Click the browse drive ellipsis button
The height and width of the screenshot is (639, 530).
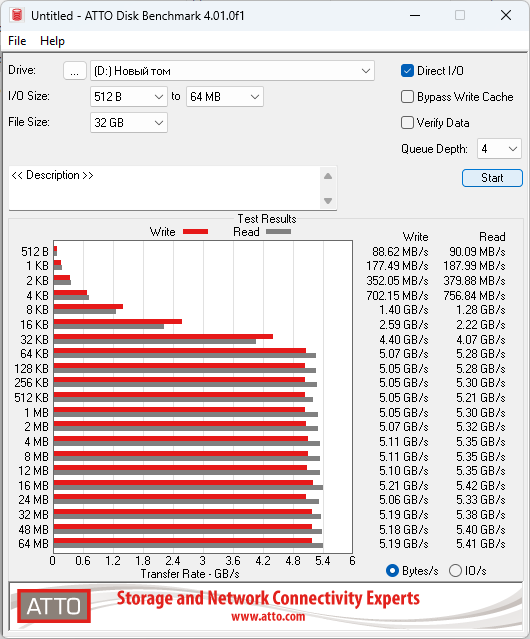tap(75, 71)
